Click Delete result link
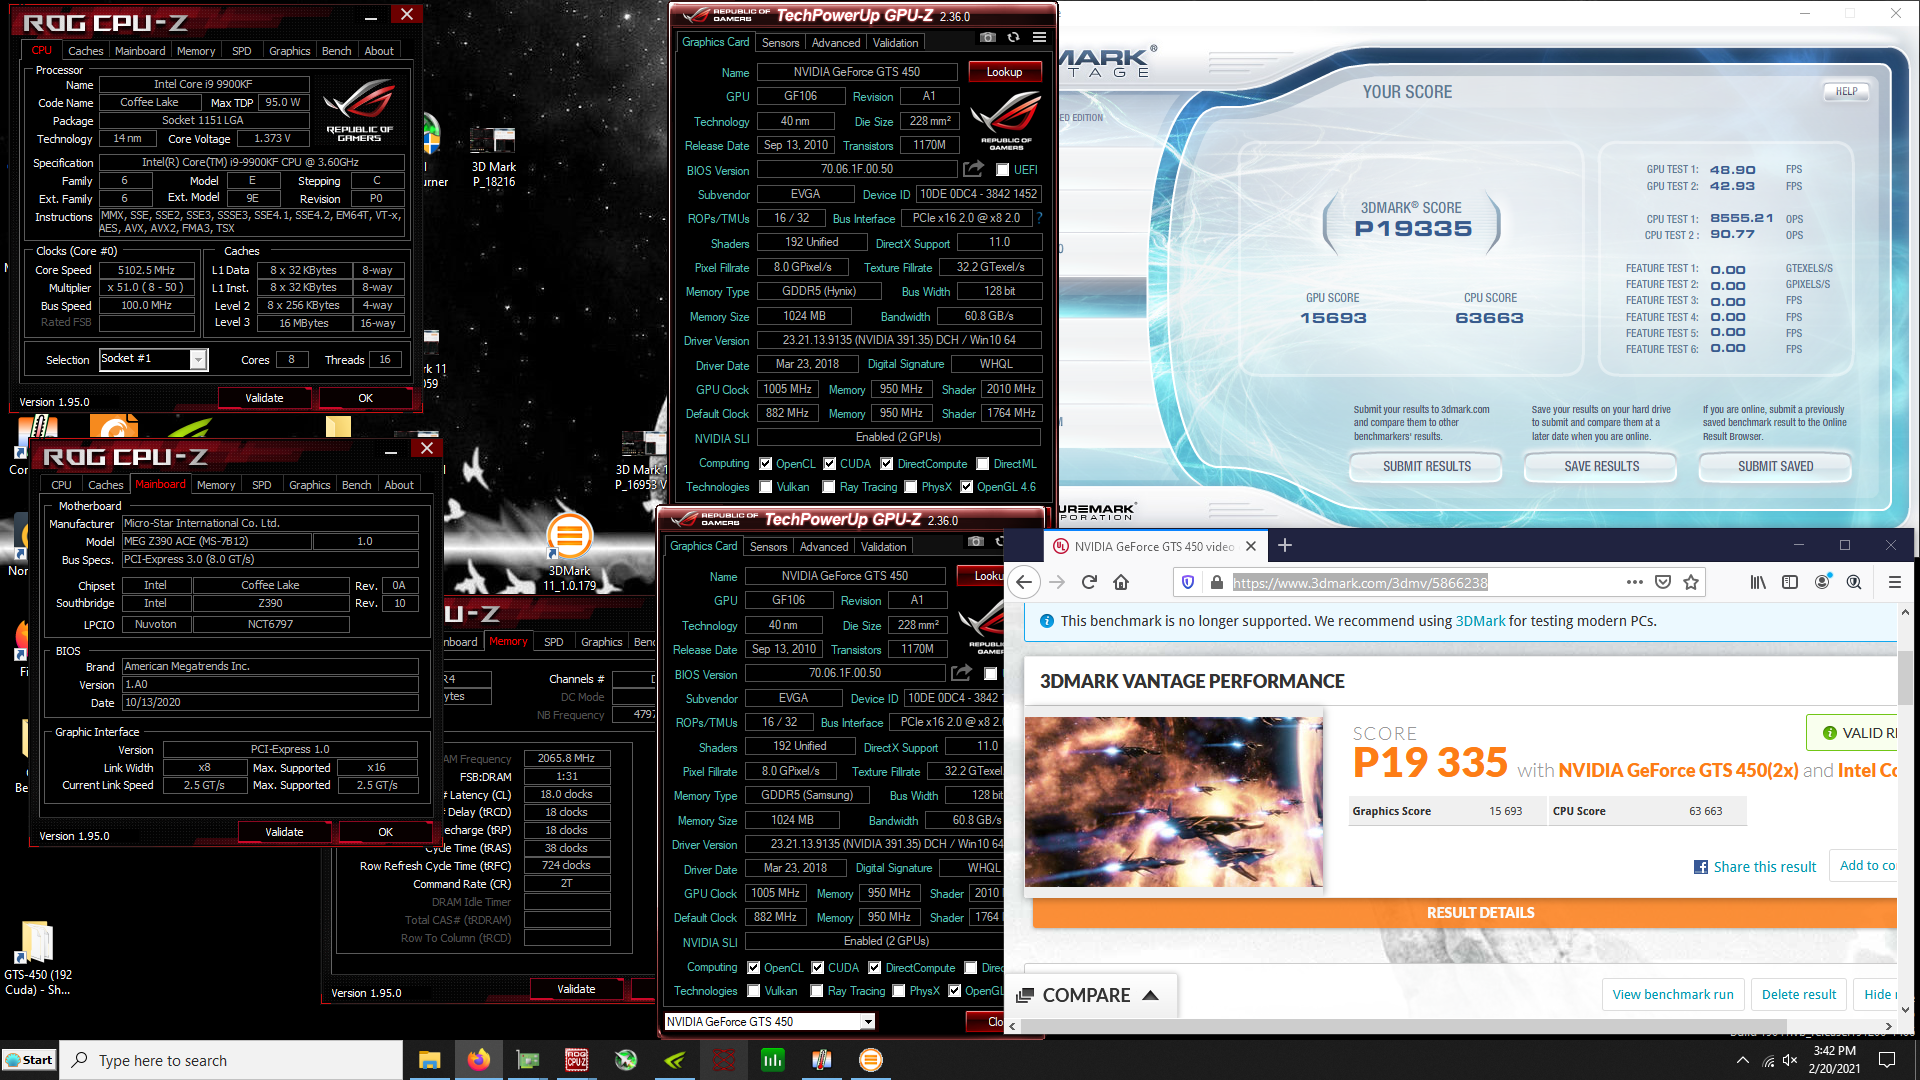 pyautogui.click(x=1799, y=994)
